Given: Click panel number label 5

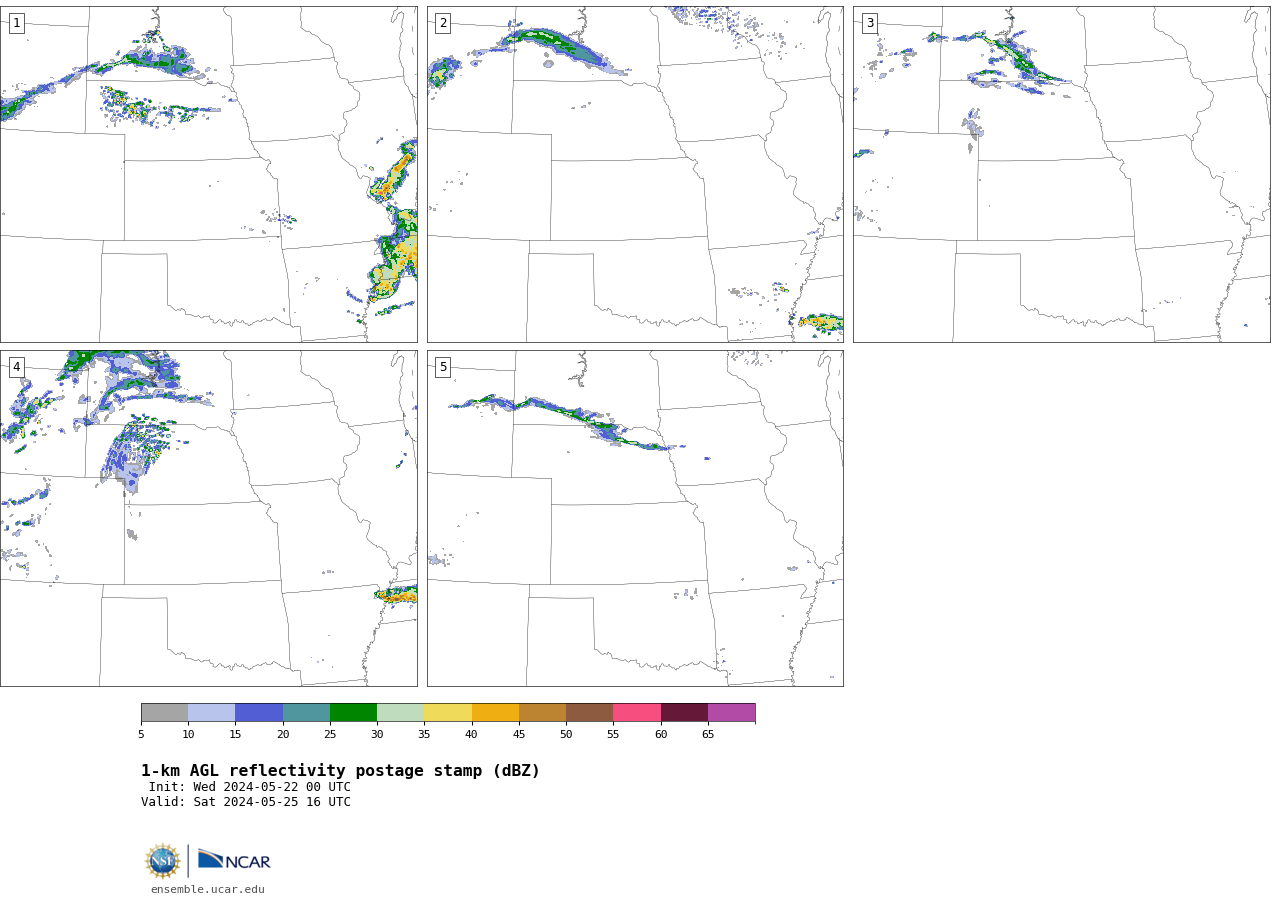Looking at the screenshot, I should (x=443, y=367).
